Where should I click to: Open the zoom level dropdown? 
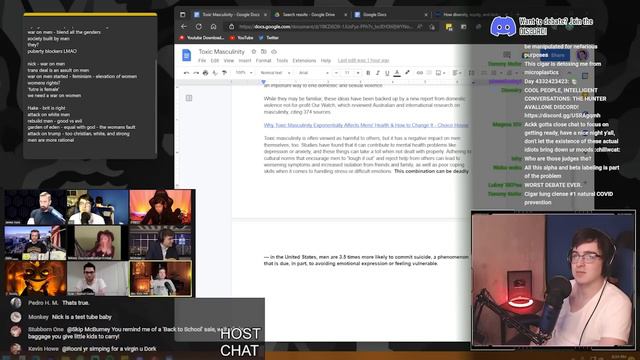click(244, 73)
